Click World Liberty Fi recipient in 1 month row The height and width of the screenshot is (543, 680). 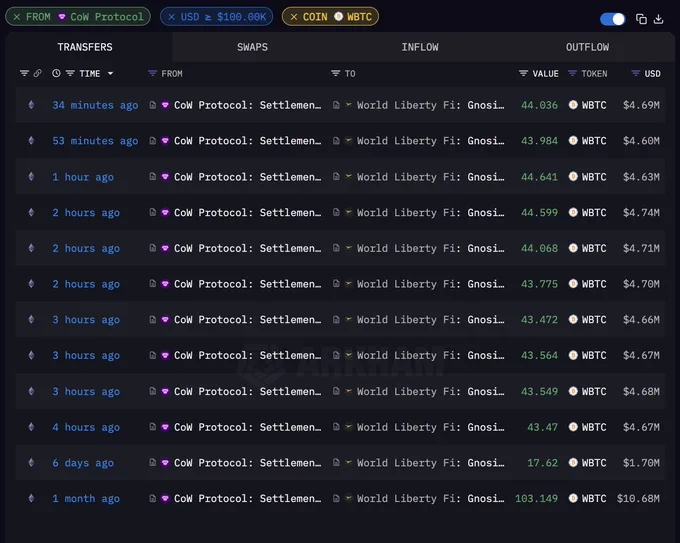click(x=431, y=499)
